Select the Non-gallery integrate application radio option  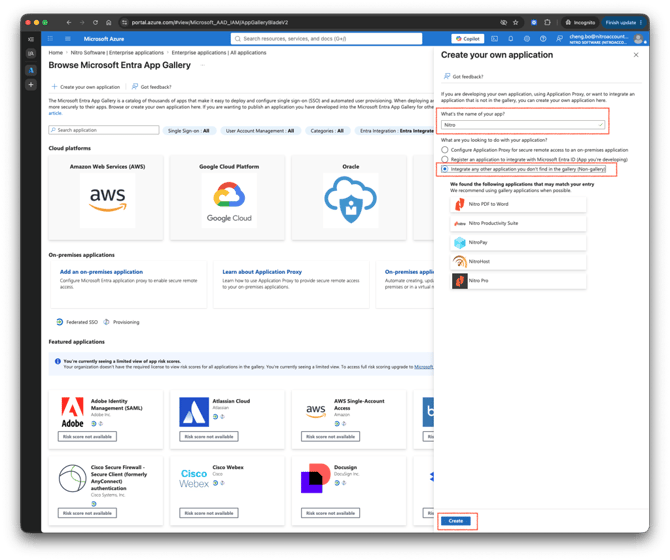(445, 169)
